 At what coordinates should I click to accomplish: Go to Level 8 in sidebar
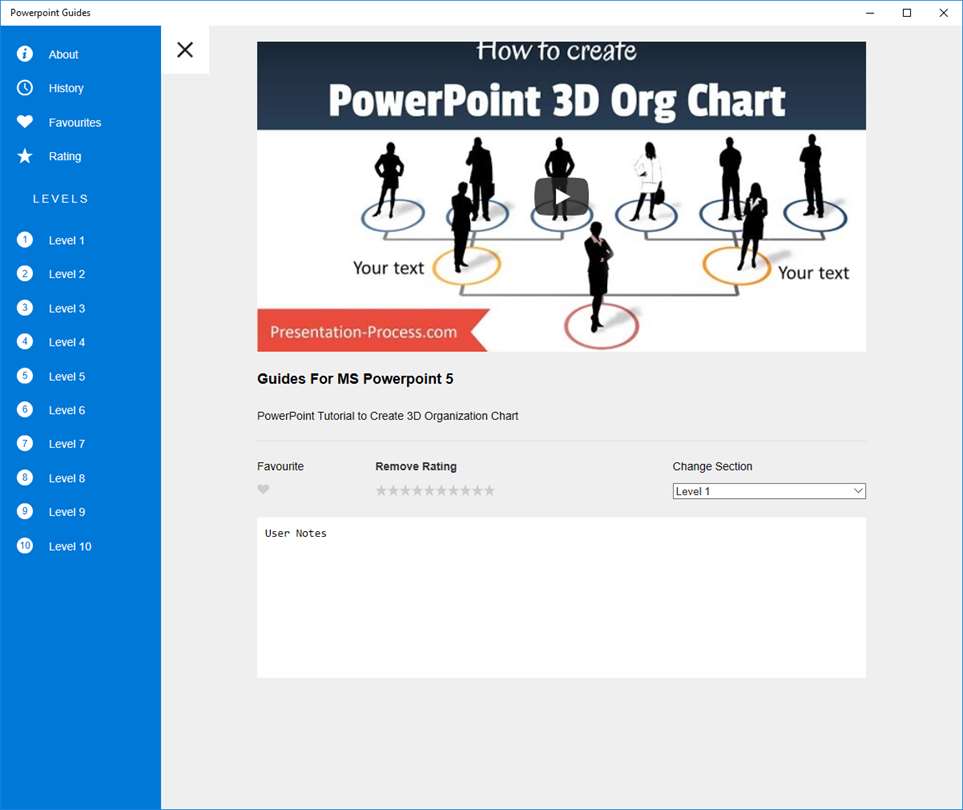coord(67,478)
